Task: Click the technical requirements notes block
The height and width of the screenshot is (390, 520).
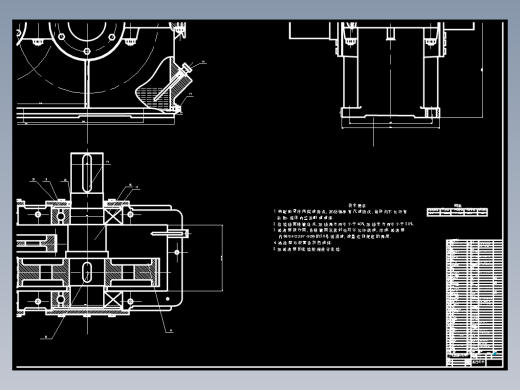Action: (x=343, y=228)
